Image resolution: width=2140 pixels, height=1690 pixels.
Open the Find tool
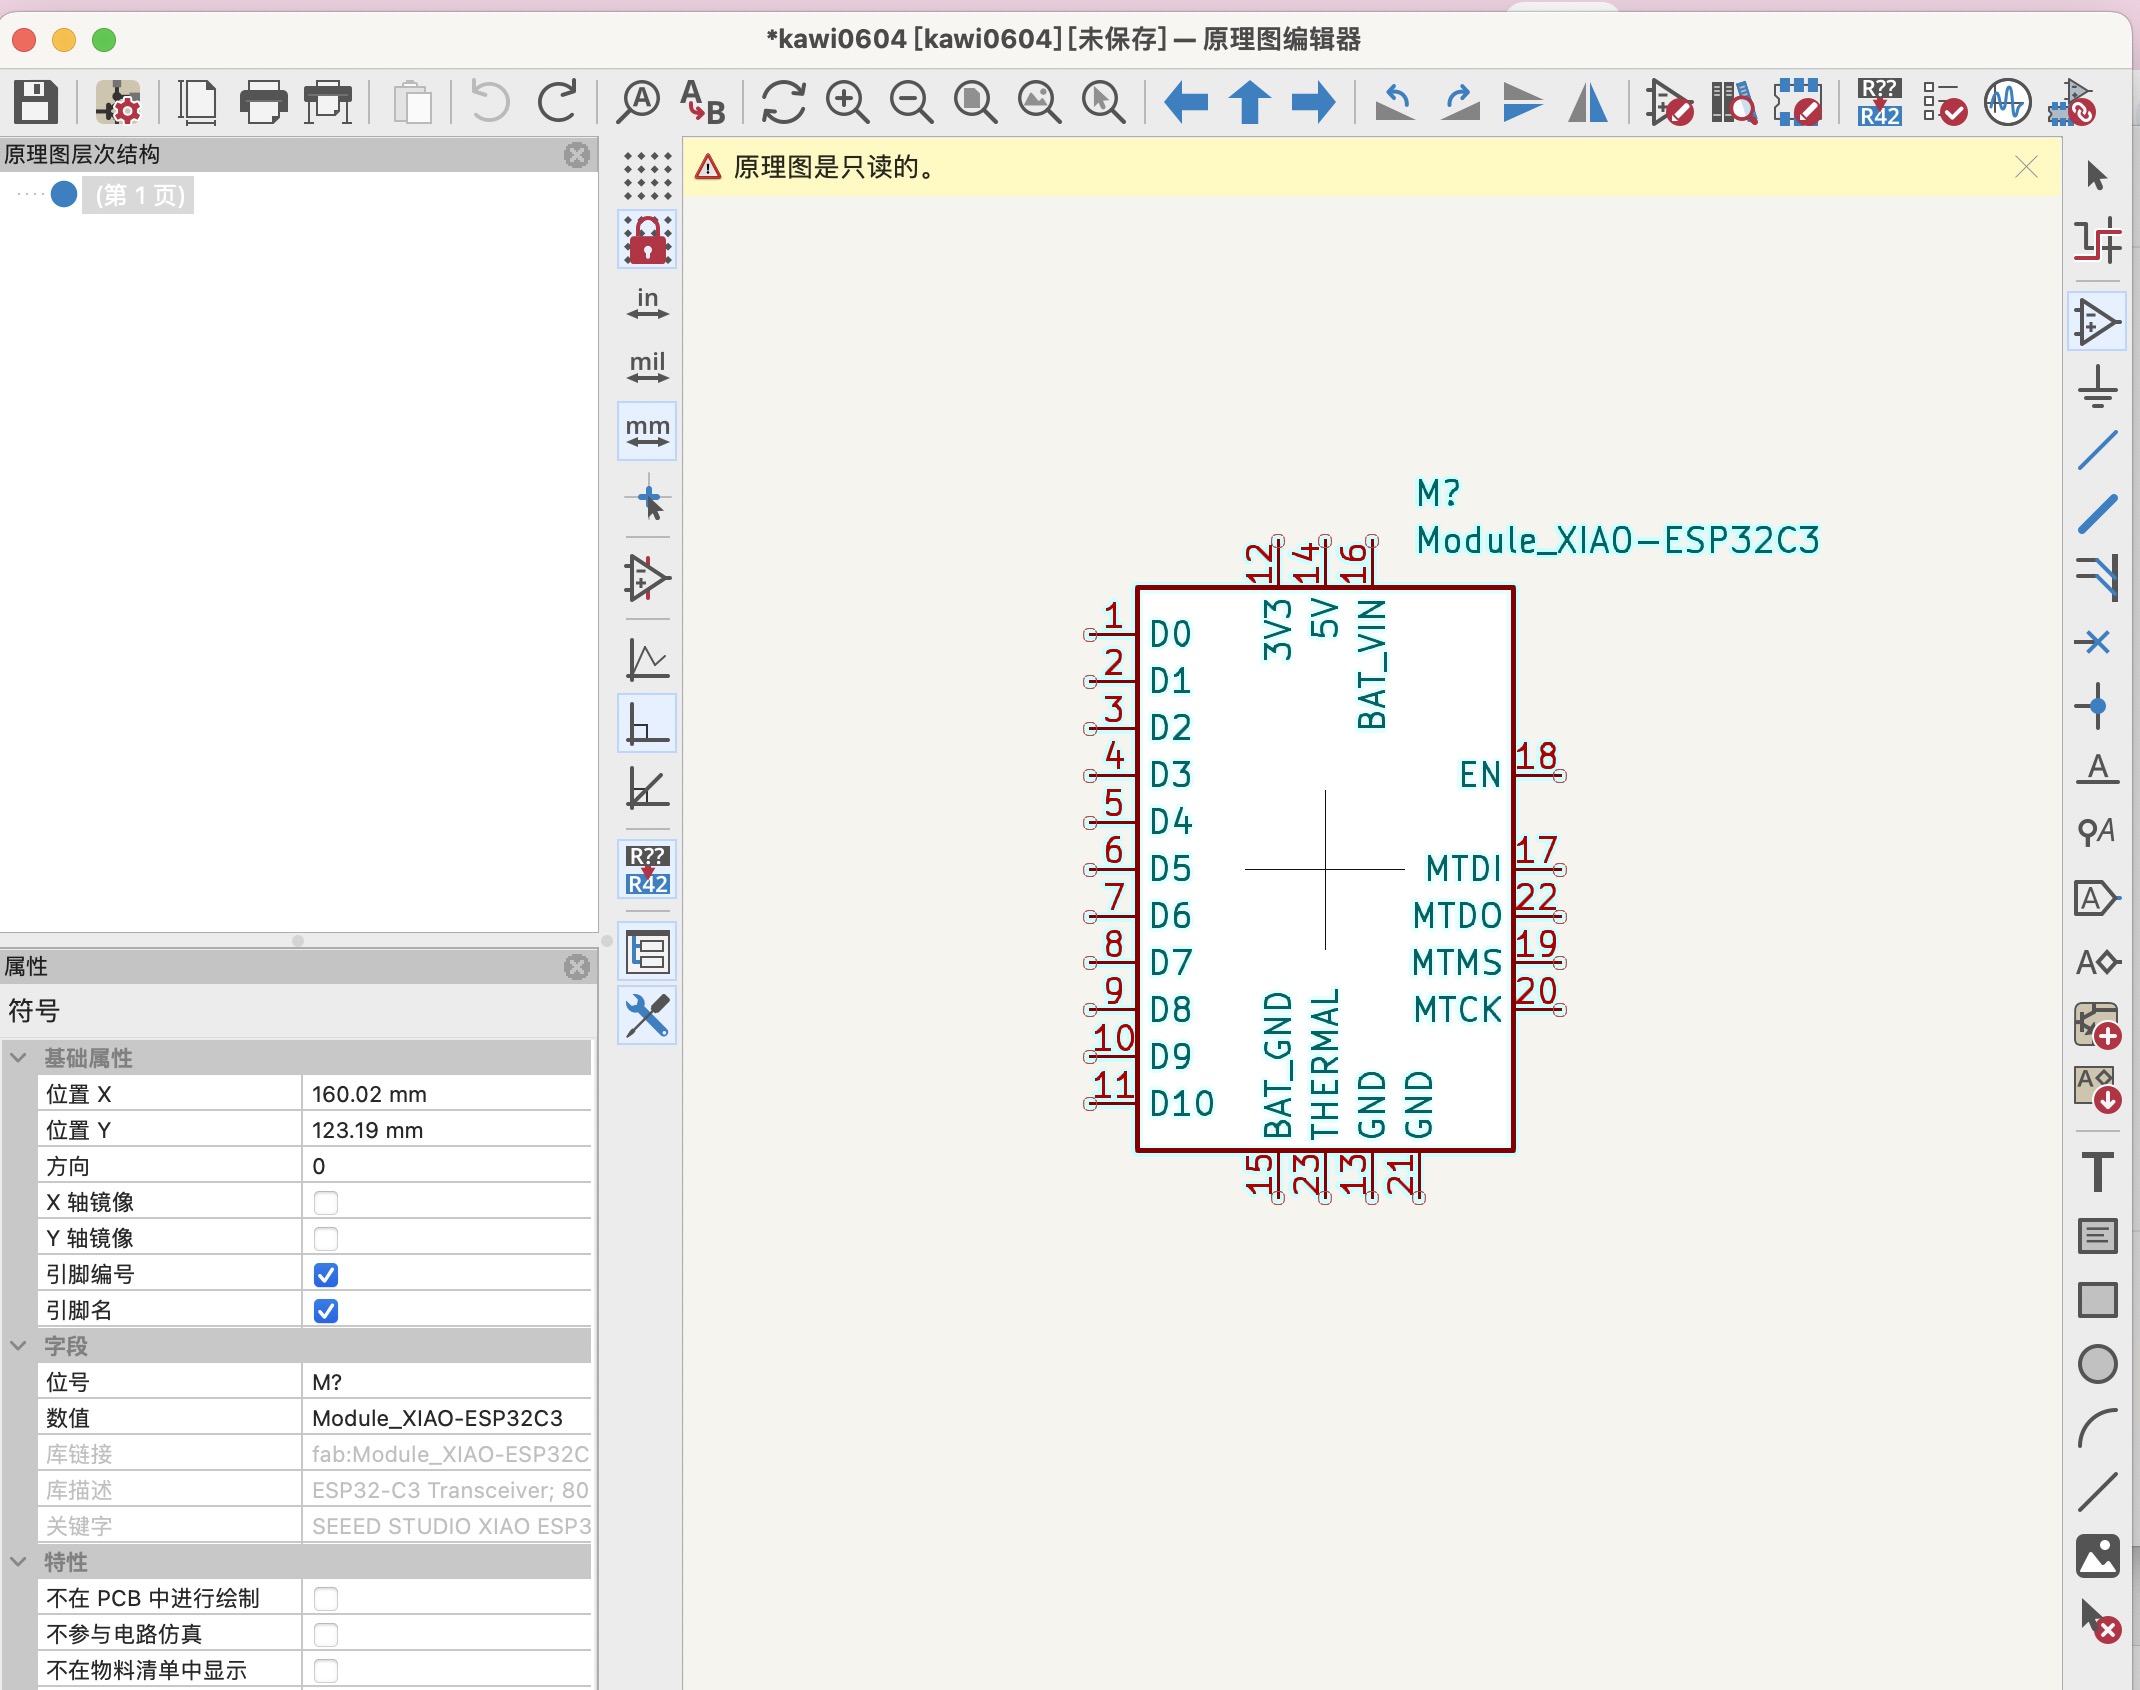(638, 101)
